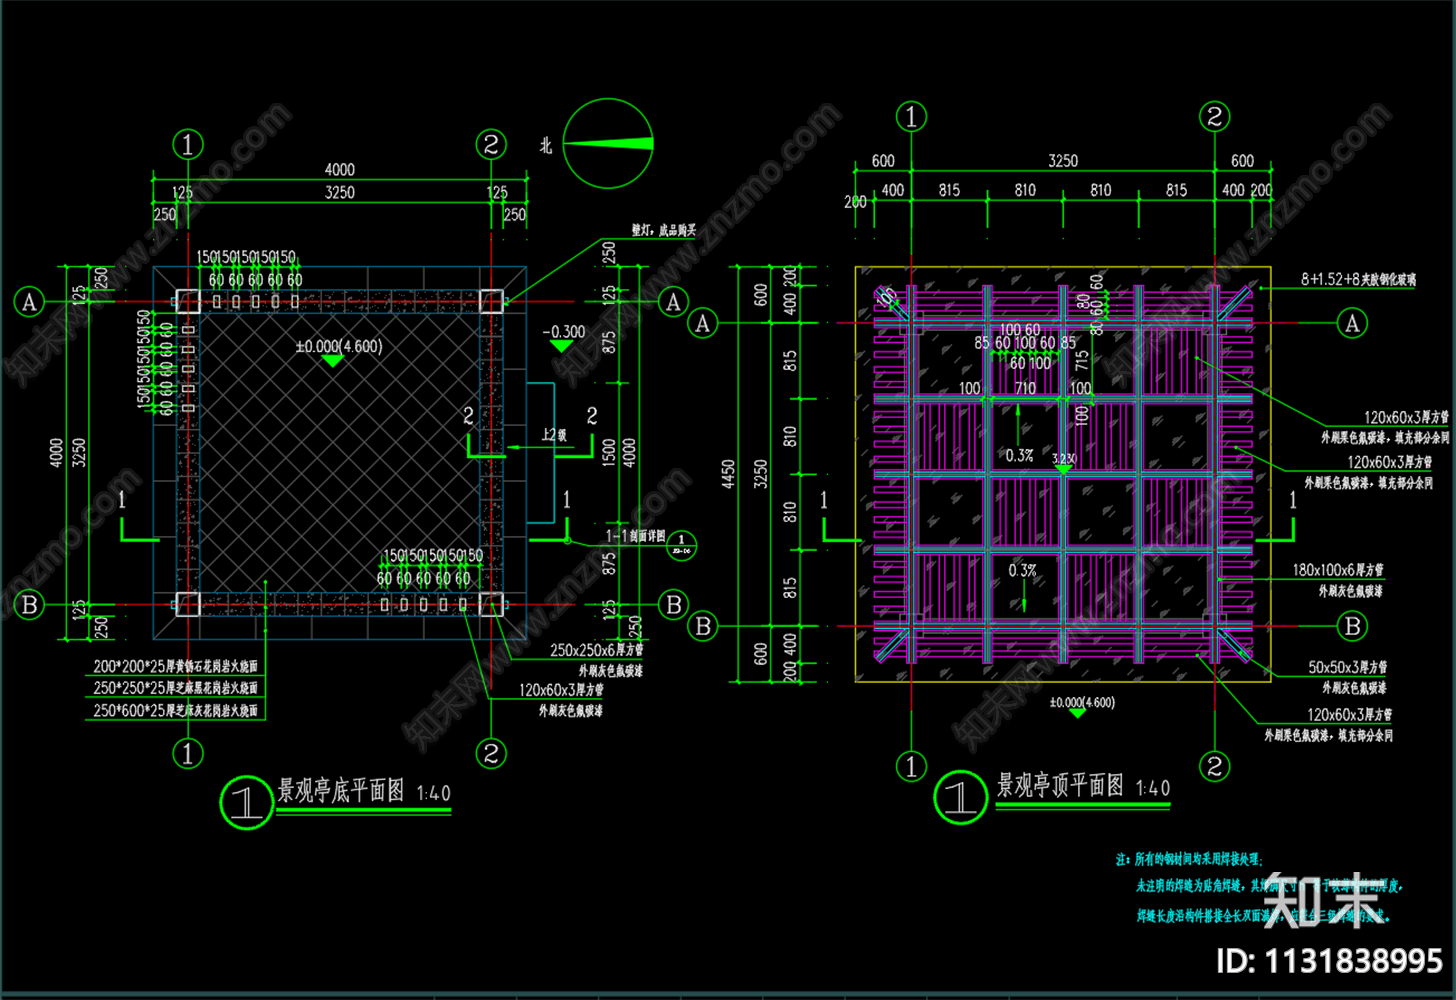The height and width of the screenshot is (1000, 1456).
Task: Select the 1-1剖面详图 section detail label
Action: (635, 536)
